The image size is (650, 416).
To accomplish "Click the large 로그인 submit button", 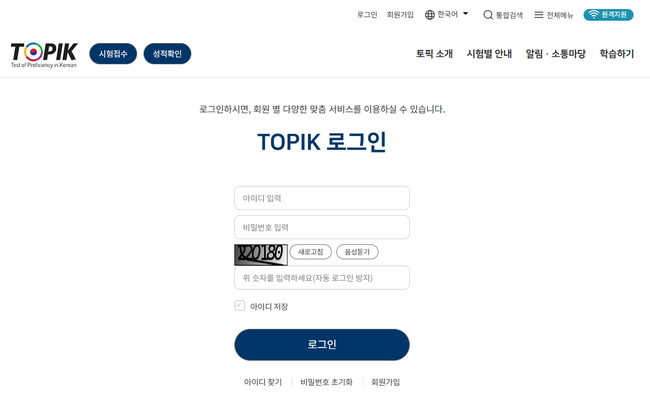I will 322,345.
